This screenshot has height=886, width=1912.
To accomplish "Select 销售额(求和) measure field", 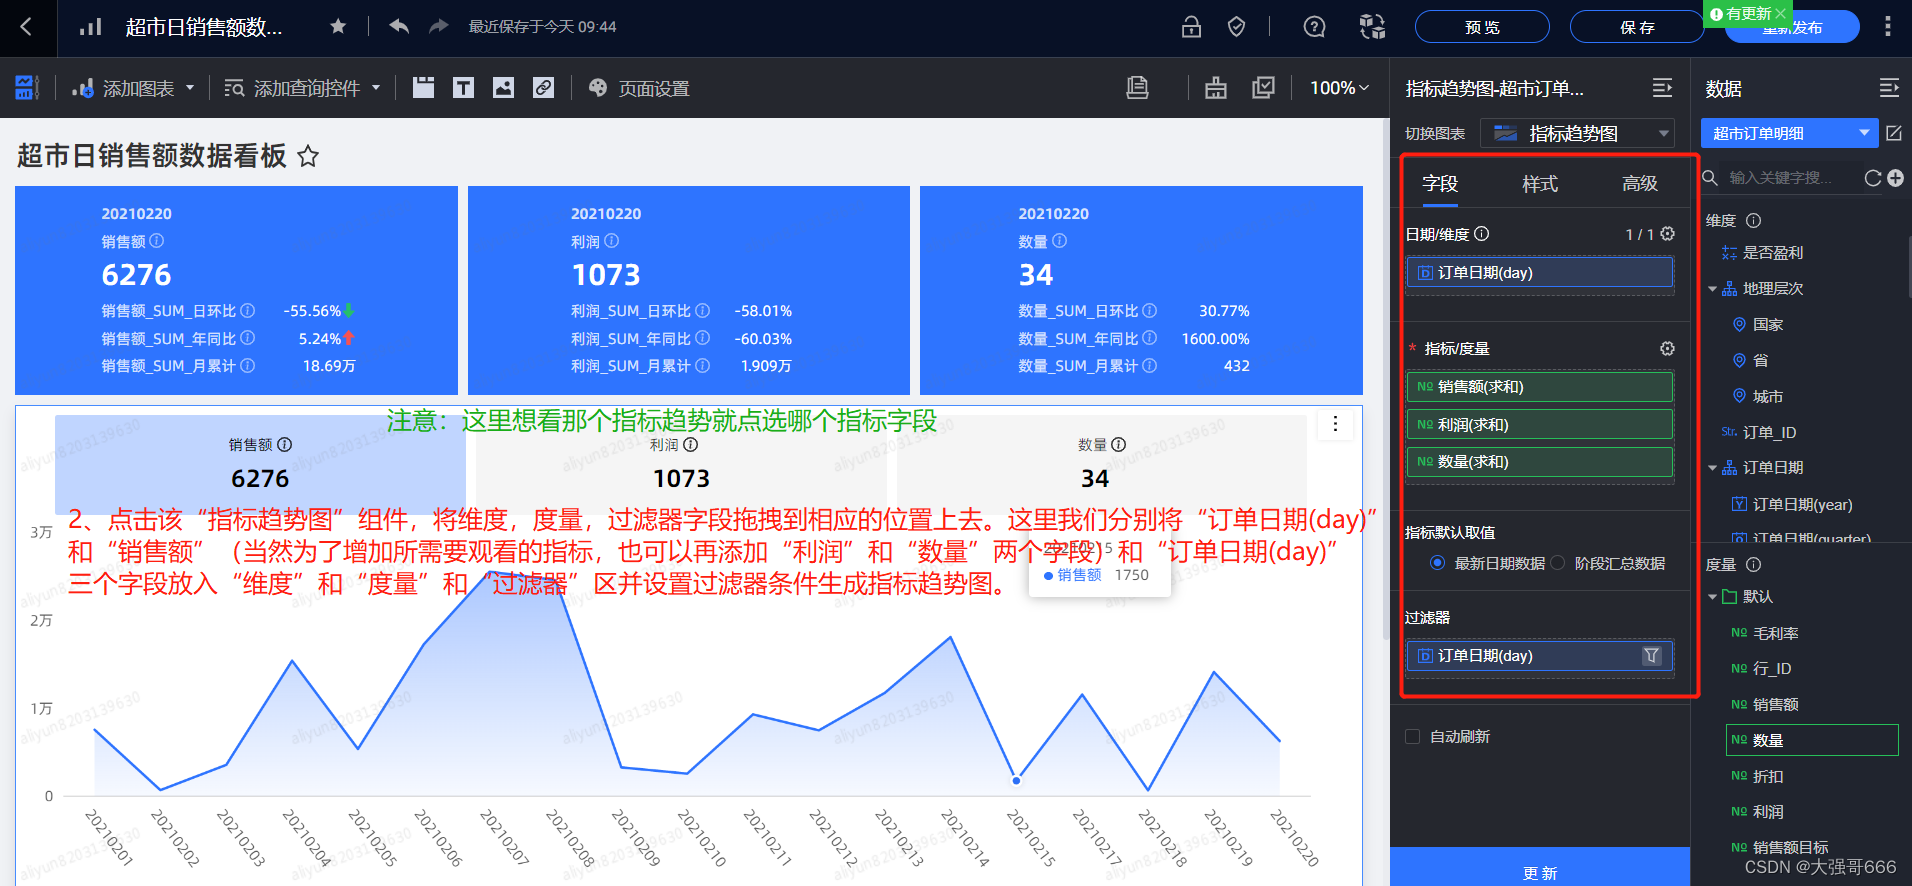I will (x=1540, y=387).
